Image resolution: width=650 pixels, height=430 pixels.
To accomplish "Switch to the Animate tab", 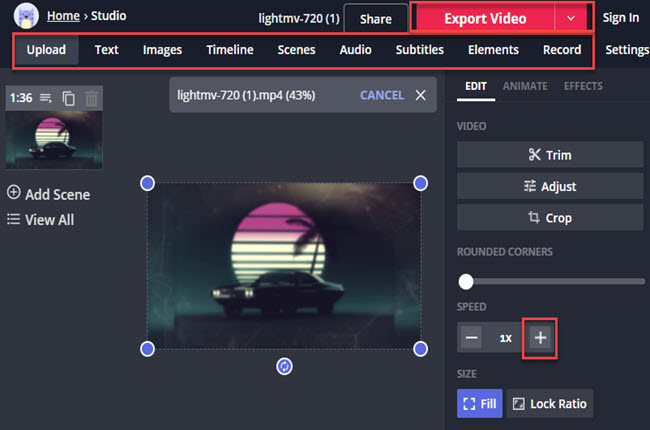I will click(525, 86).
